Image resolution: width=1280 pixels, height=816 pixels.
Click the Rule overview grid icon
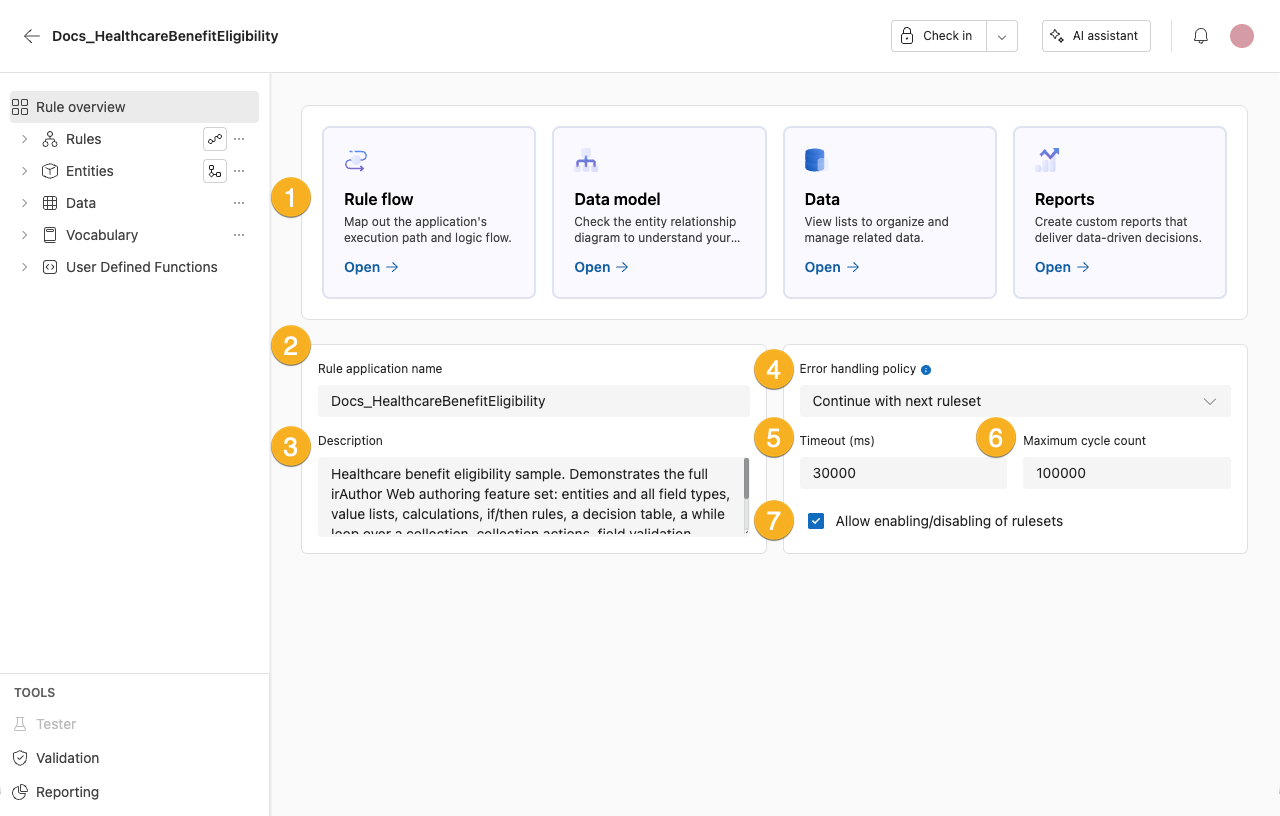click(20, 107)
